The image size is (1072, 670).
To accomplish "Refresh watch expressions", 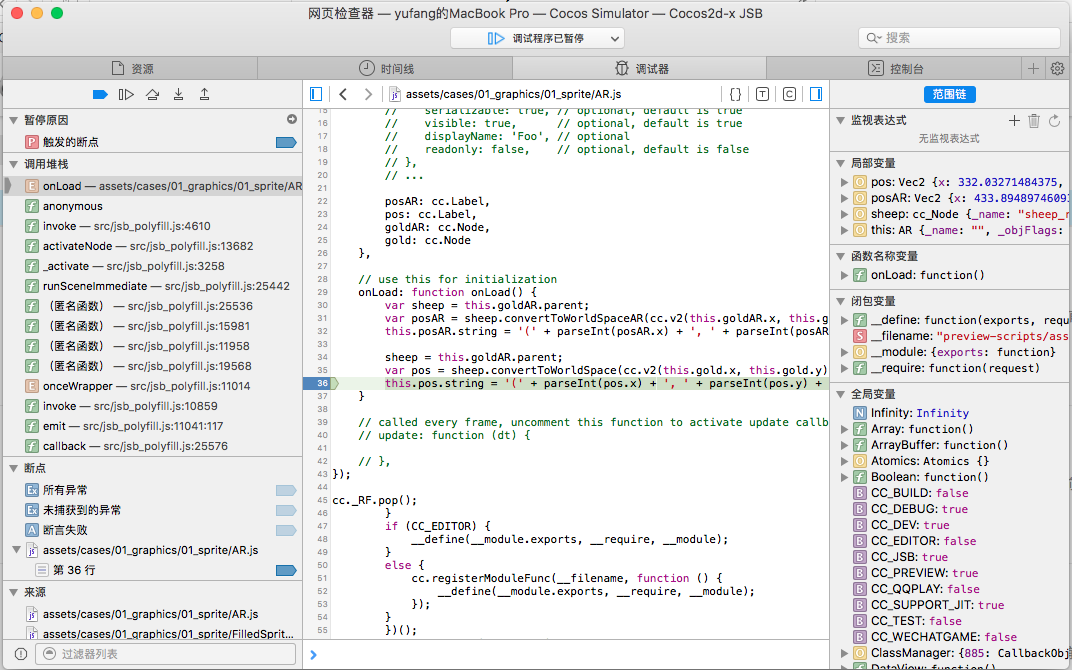I will (x=1054, y=121).
